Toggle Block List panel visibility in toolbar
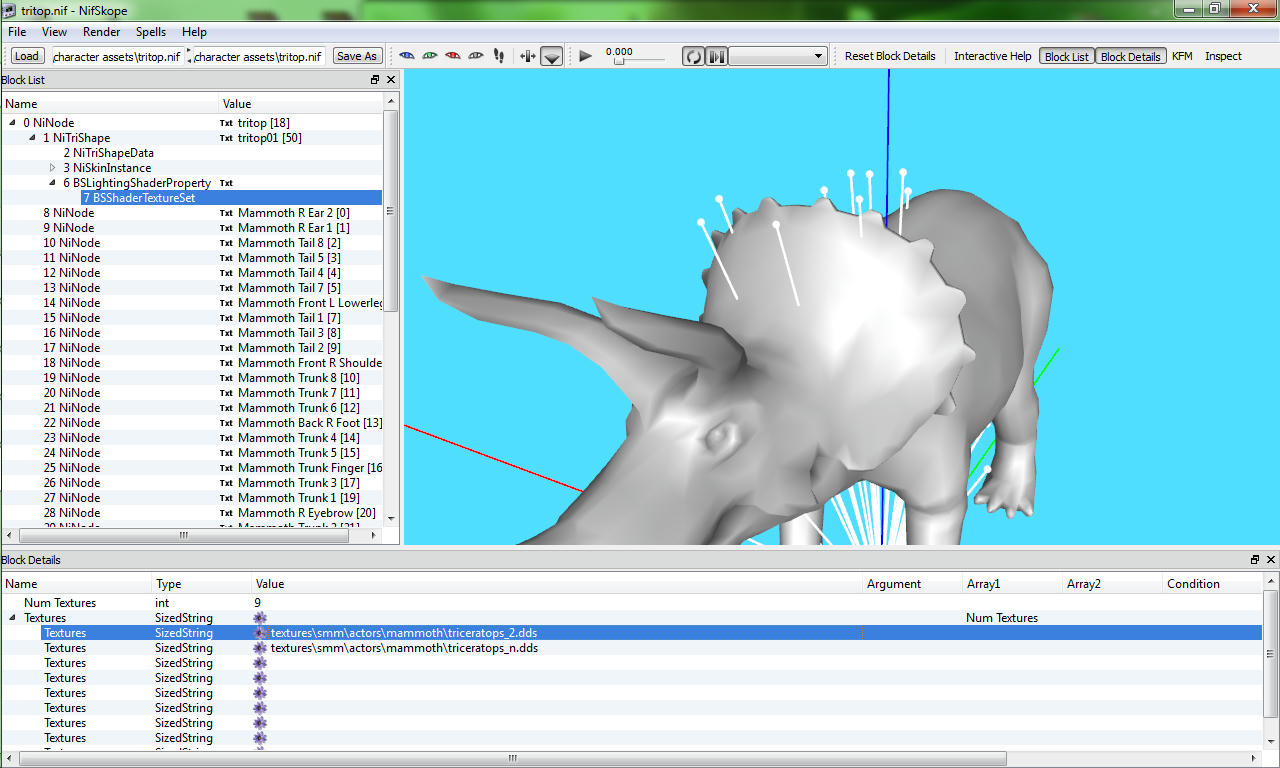The height and width of the screenshot is (768, 1280). (1067, 56)
